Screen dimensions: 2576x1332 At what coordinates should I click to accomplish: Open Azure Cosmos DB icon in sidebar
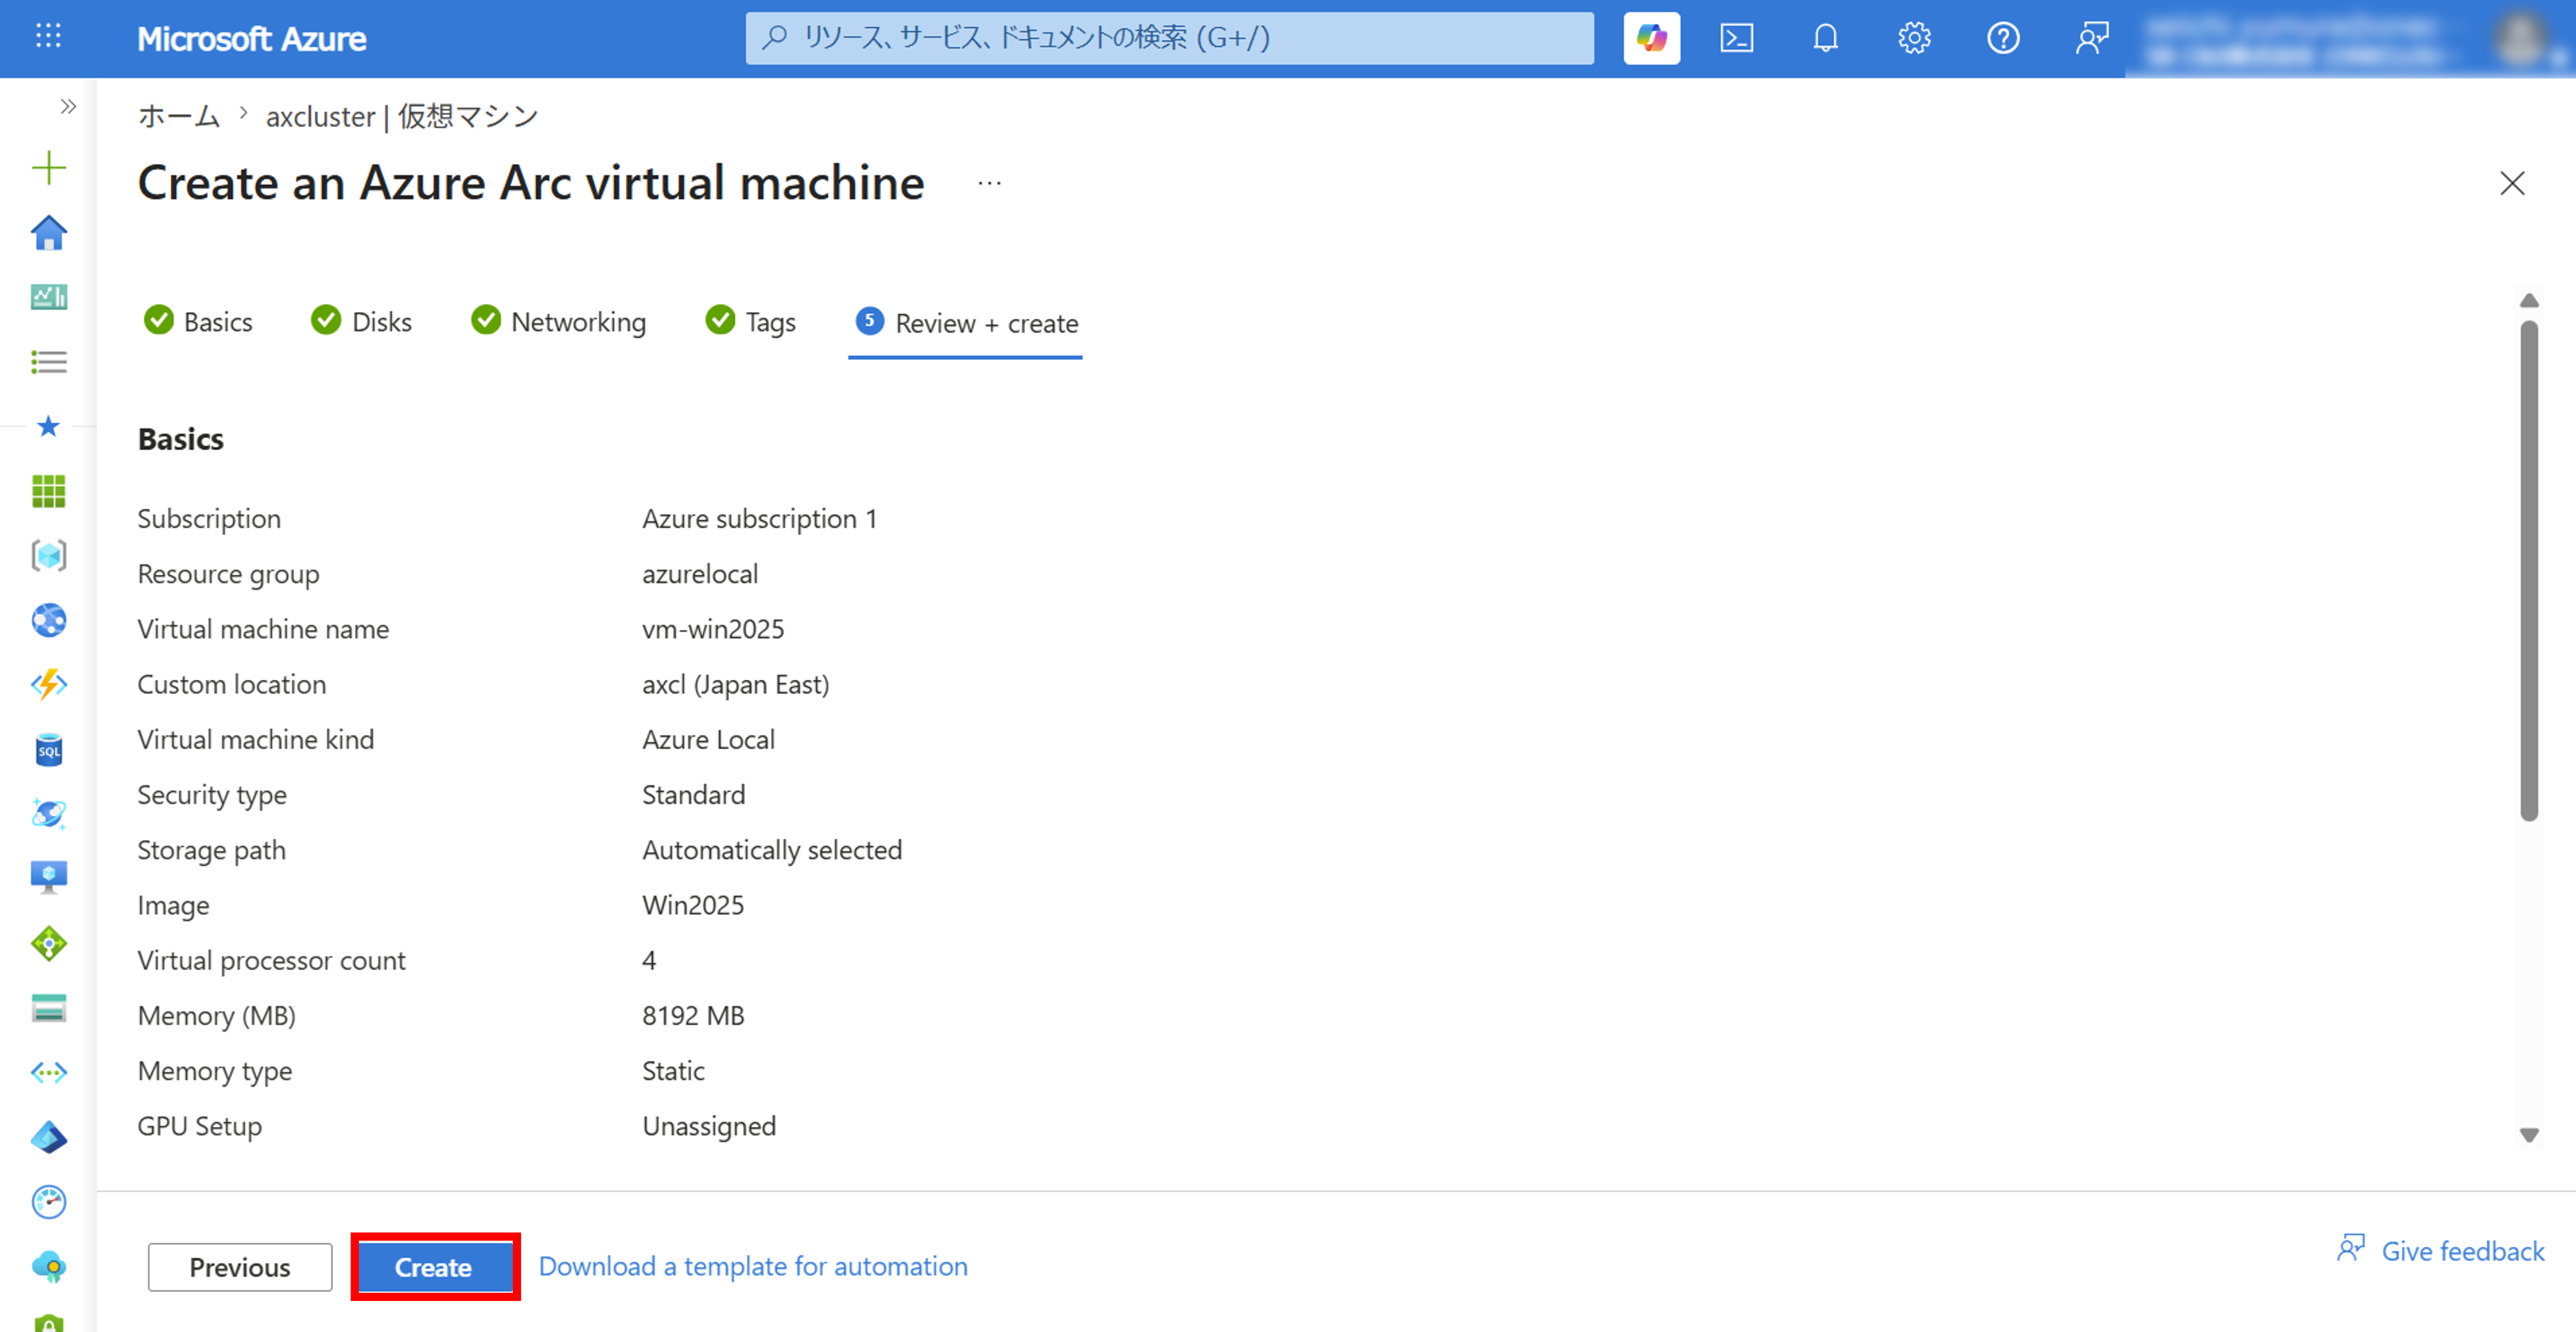tap(48, 814)
